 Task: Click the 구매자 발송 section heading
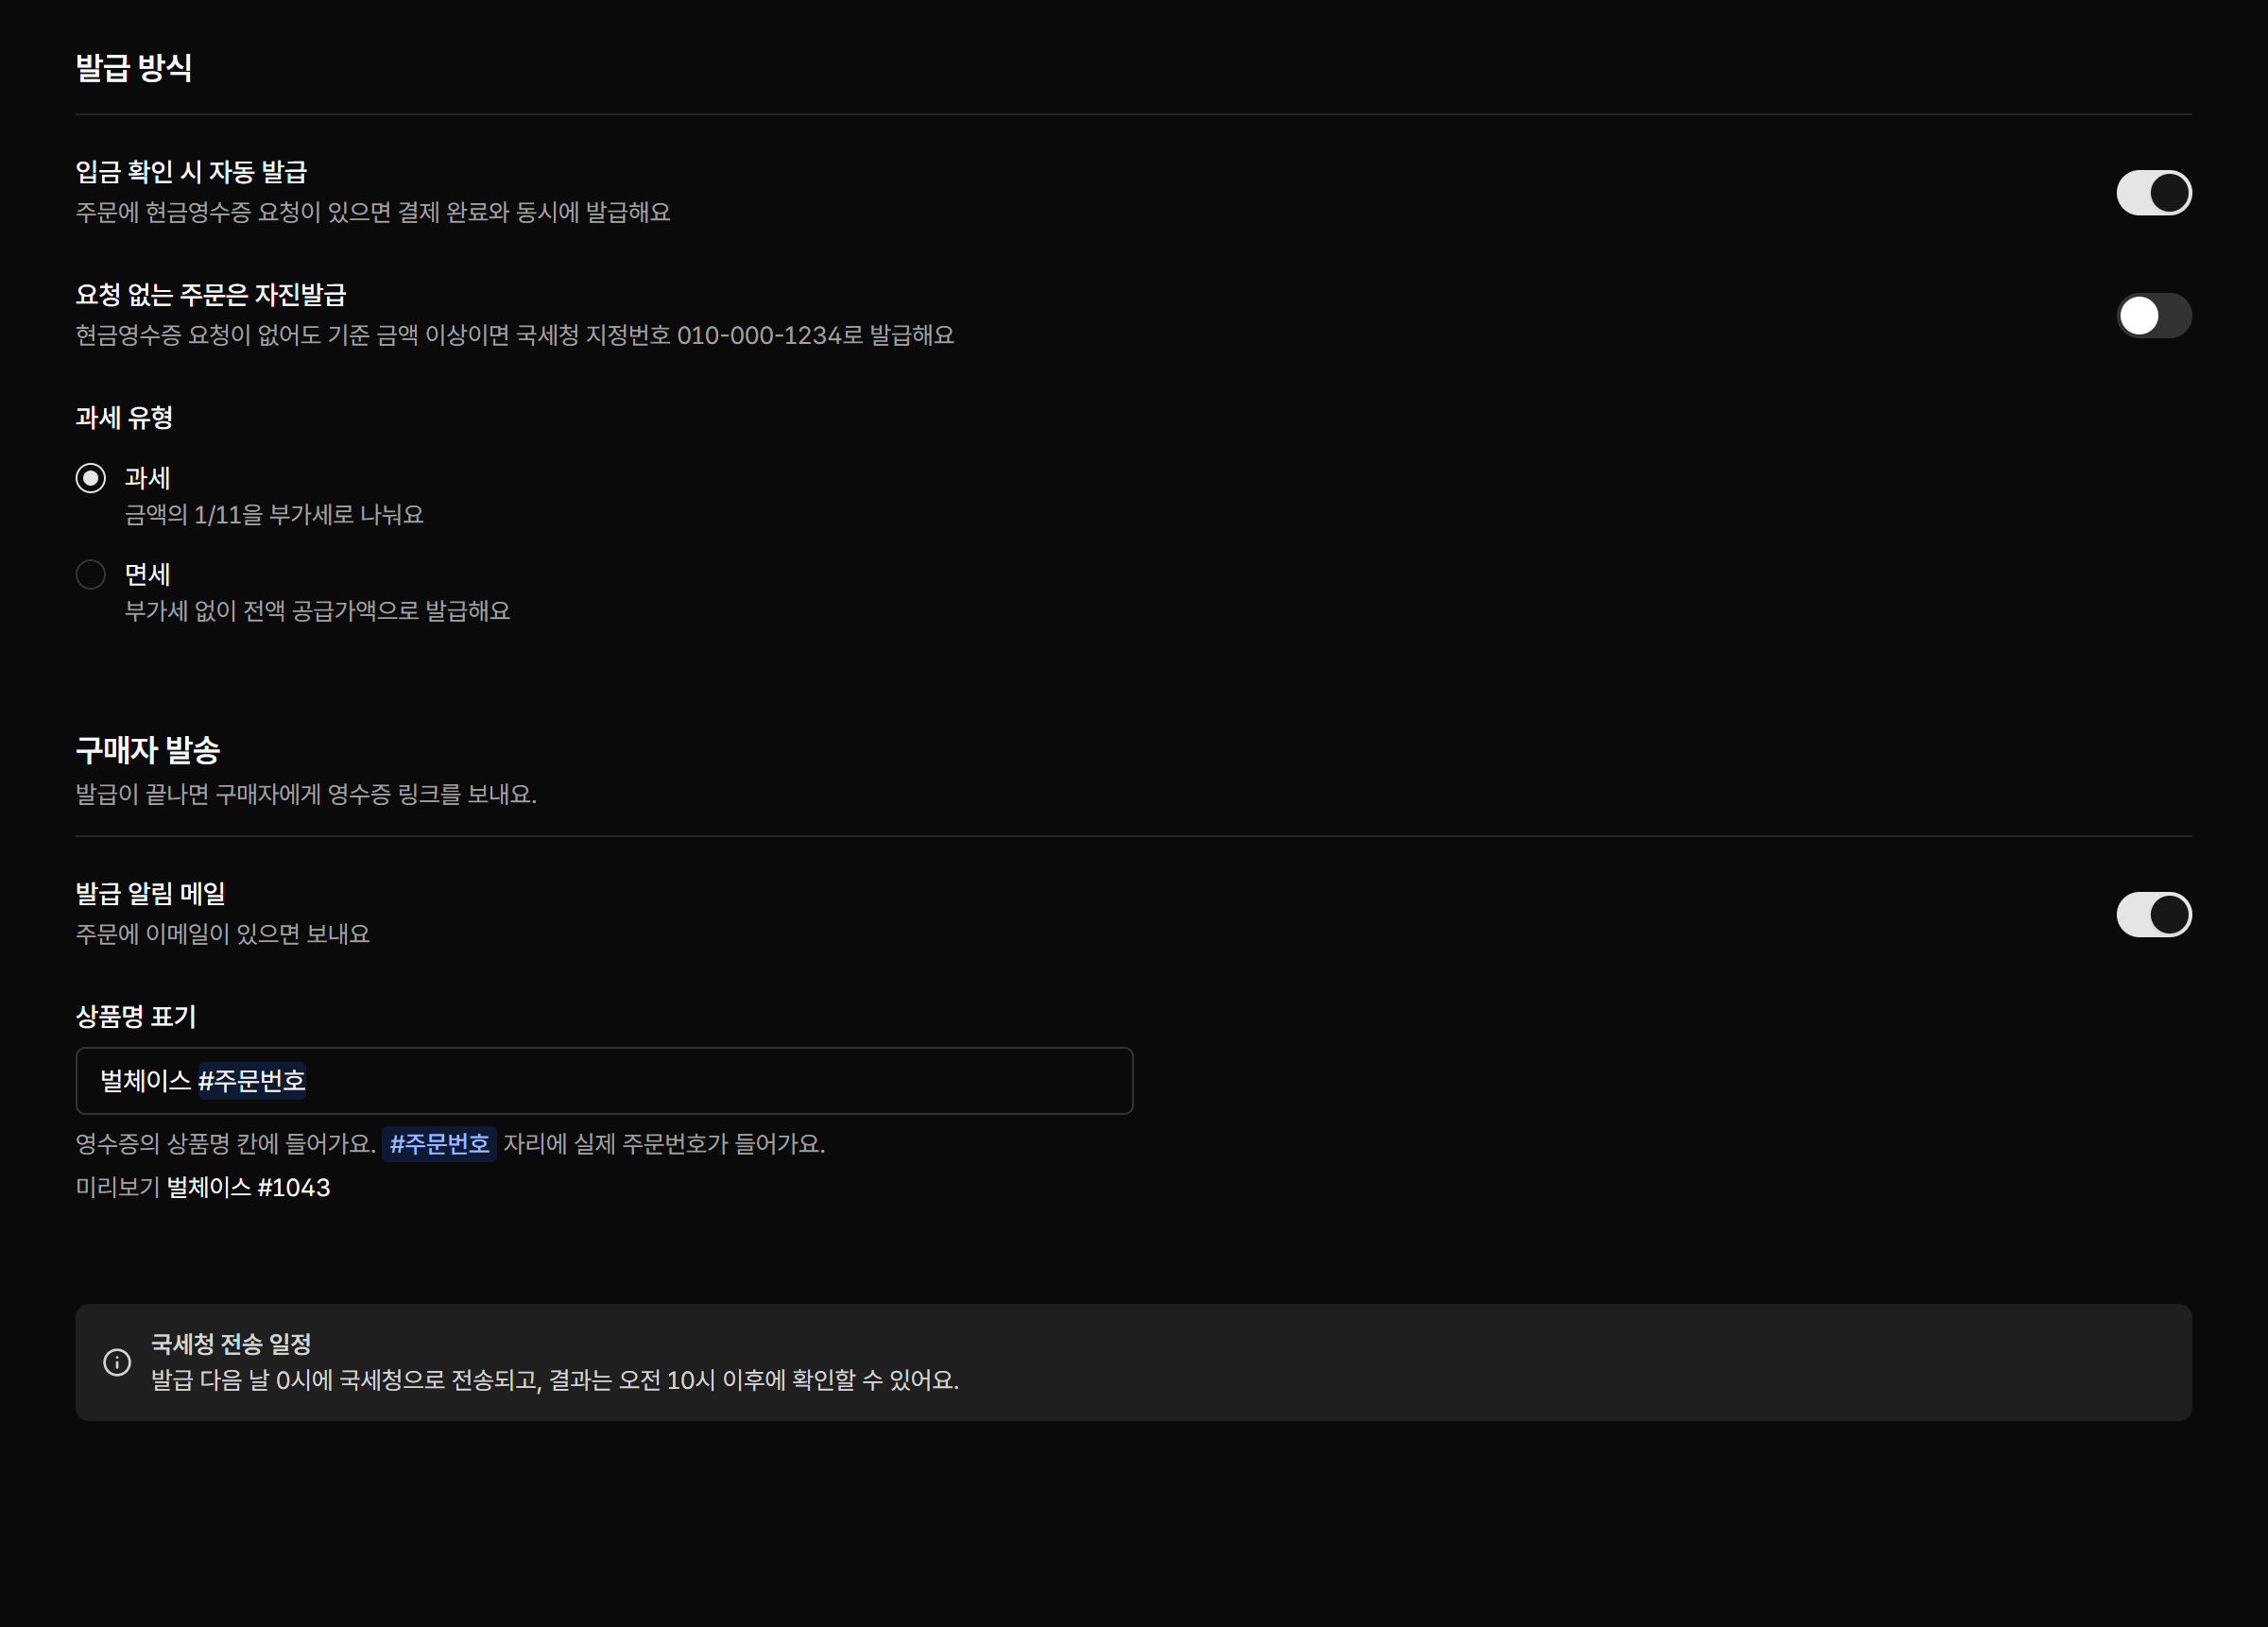[x=148, y=750]
